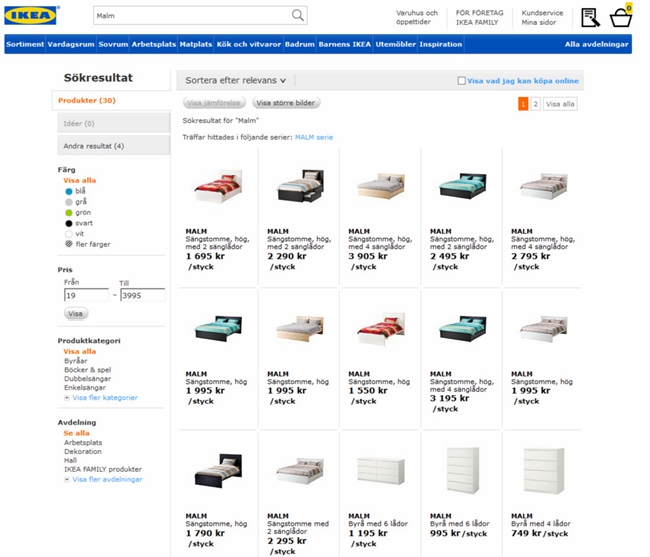Select Dekoration department
This screenshot has height=557, width=650.
coord(82,452)
